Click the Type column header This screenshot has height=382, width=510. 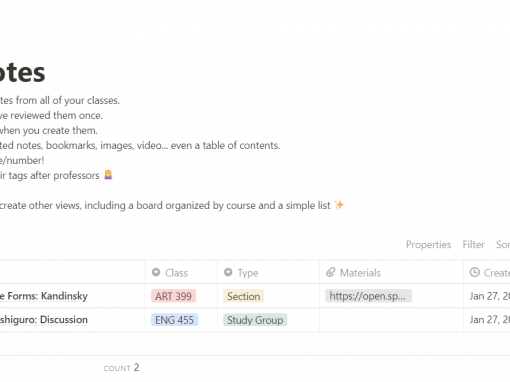pyautogui.click(x=268, y=272)
